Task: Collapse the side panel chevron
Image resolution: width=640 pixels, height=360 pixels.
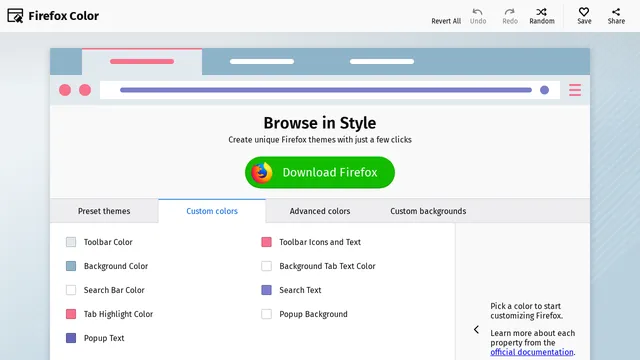Action: coord(476,329)
